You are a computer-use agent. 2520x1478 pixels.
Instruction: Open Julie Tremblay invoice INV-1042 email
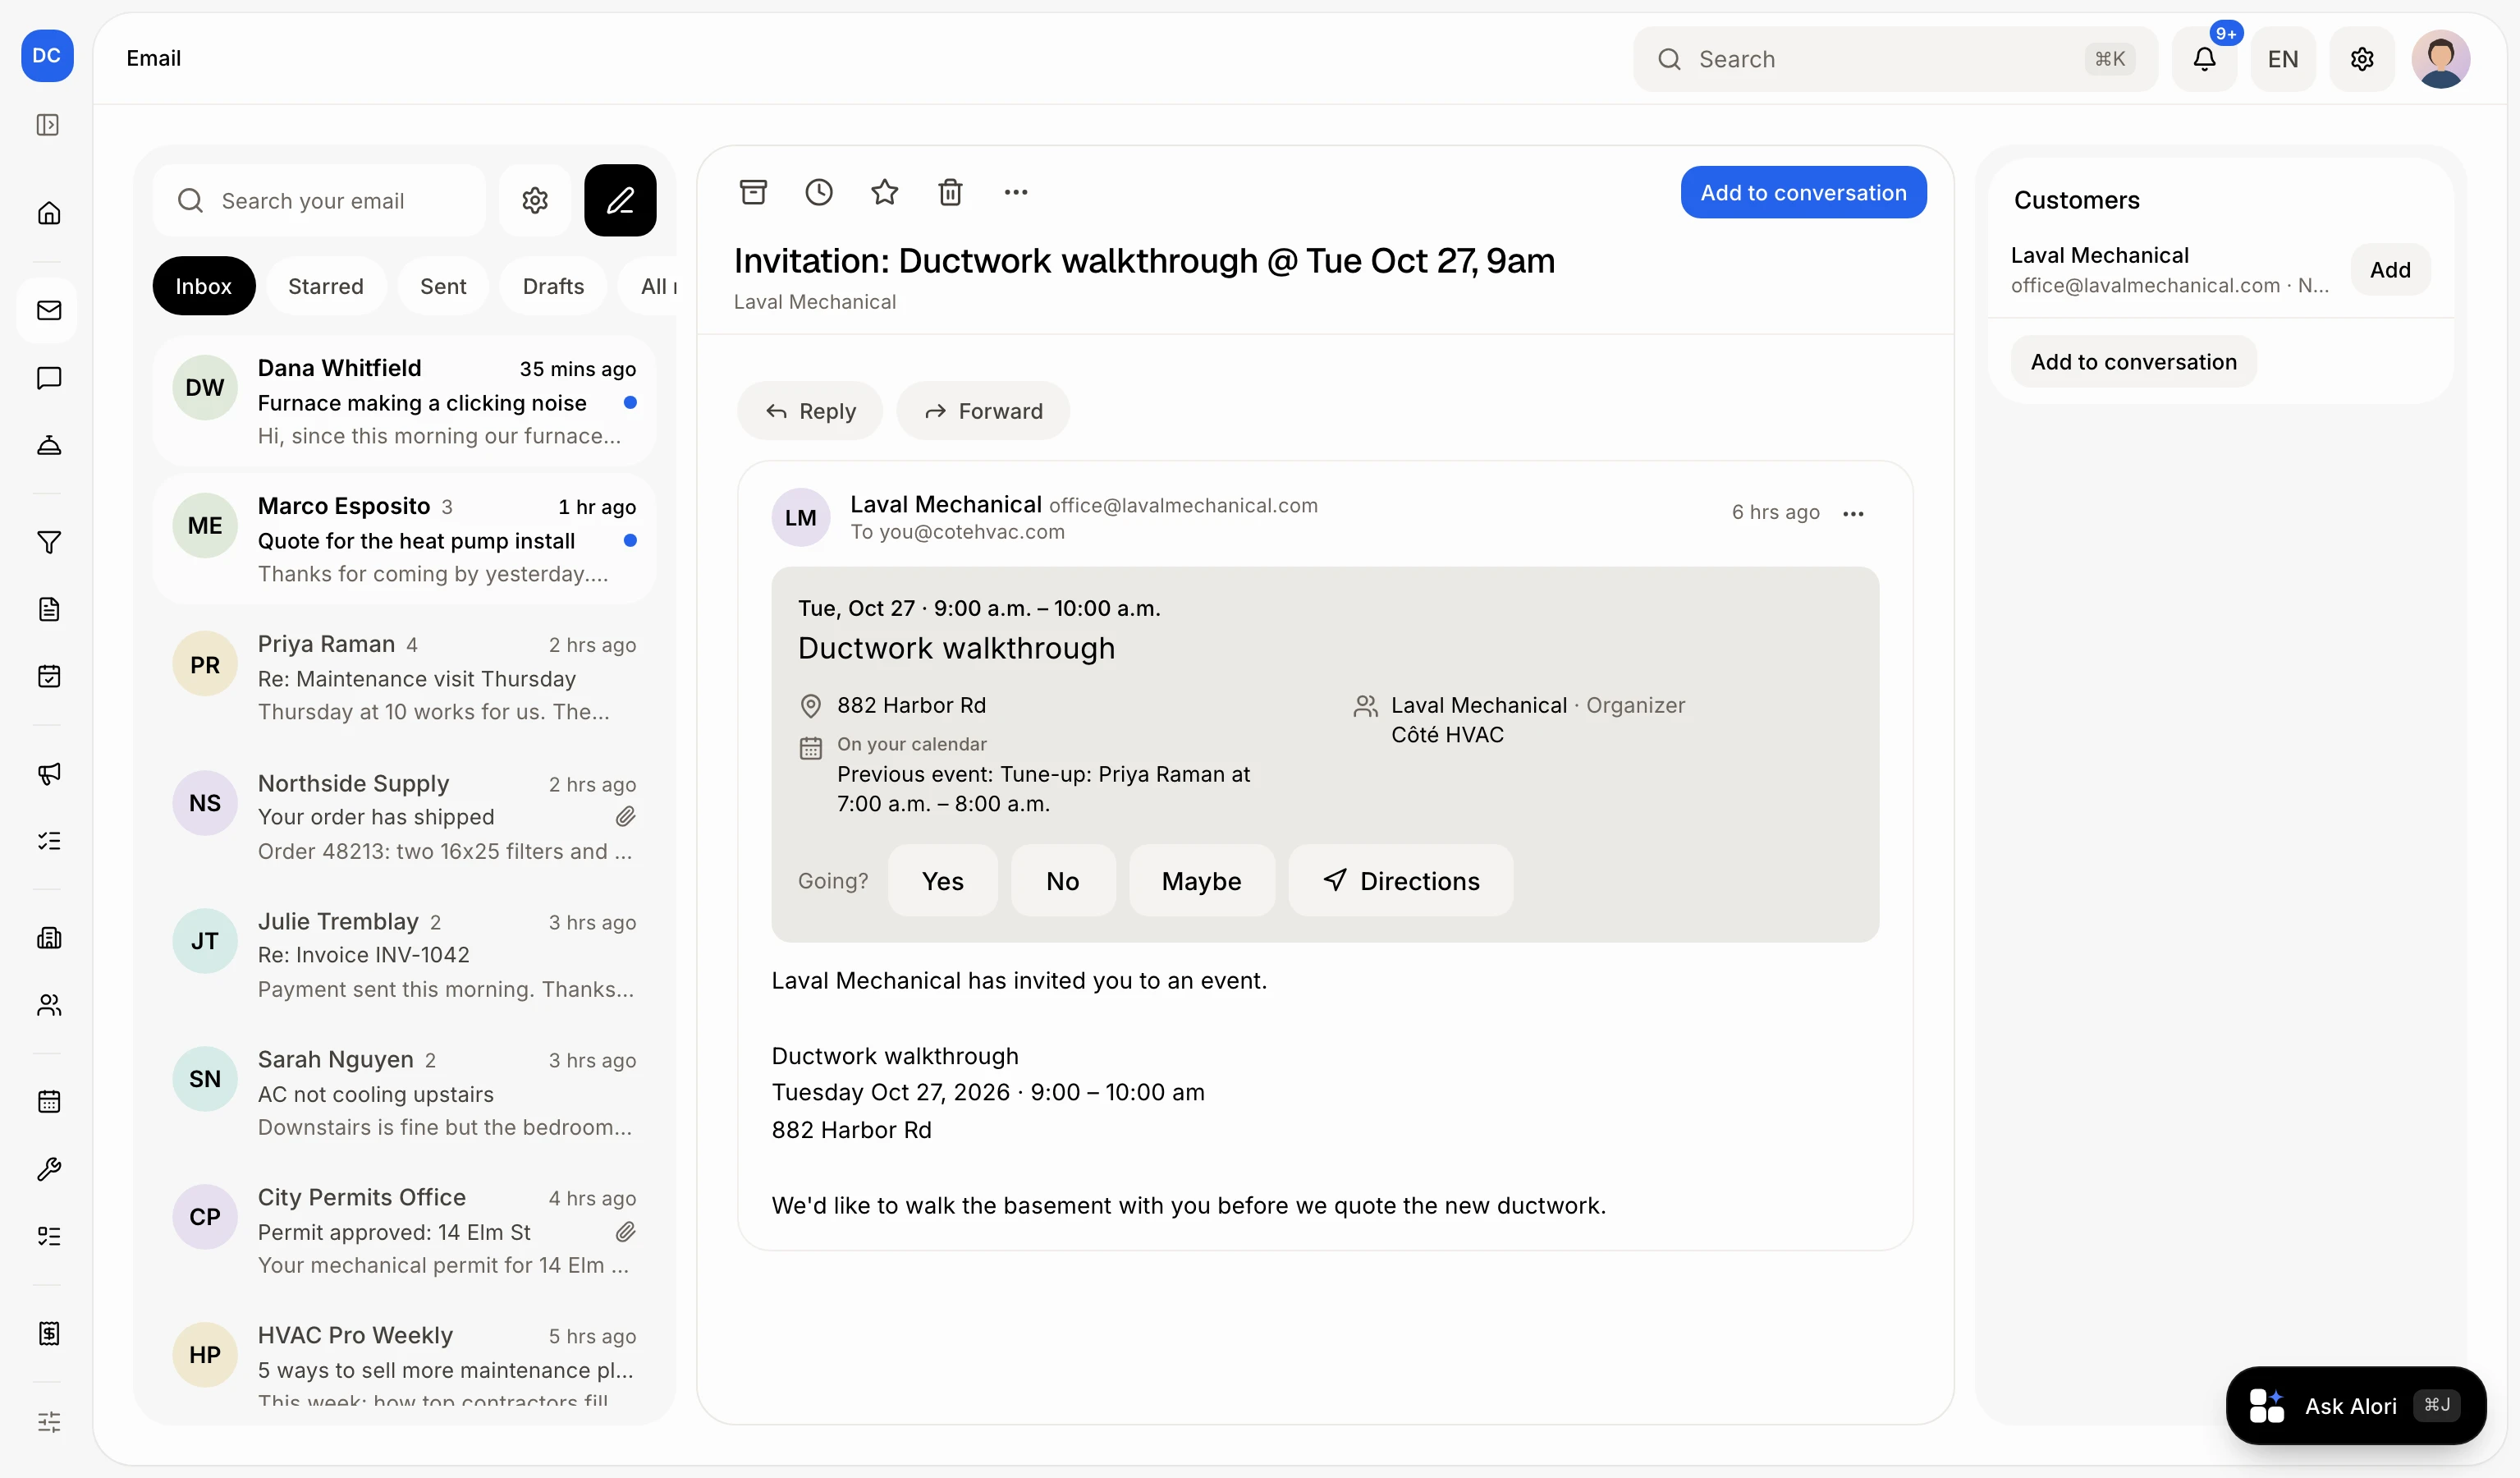(x=404, y=953)
